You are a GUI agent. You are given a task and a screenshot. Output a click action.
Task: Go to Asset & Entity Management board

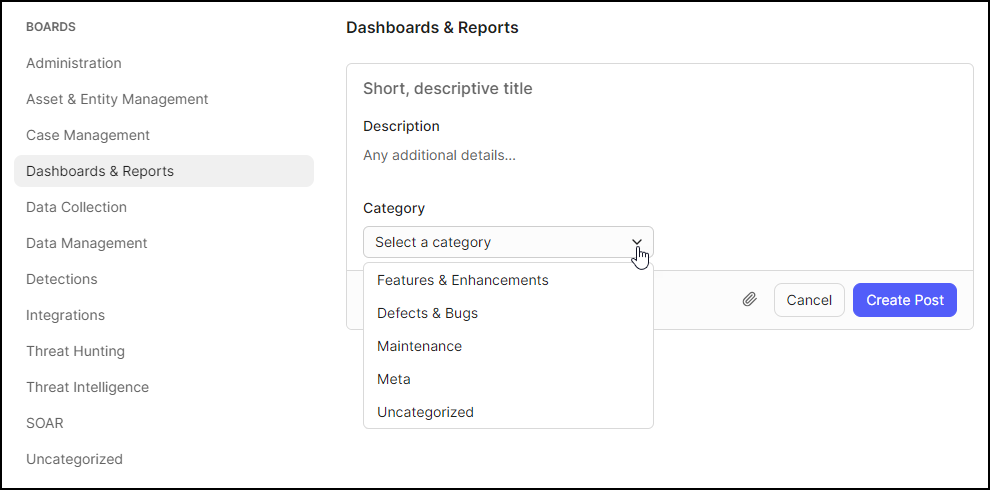117,99
